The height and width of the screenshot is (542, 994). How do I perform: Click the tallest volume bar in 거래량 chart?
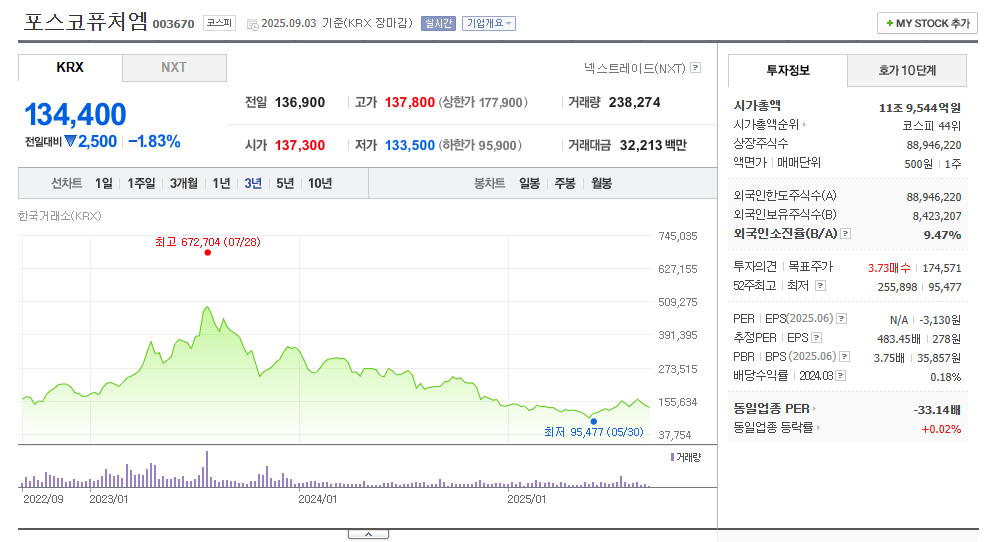pos(207,469)
